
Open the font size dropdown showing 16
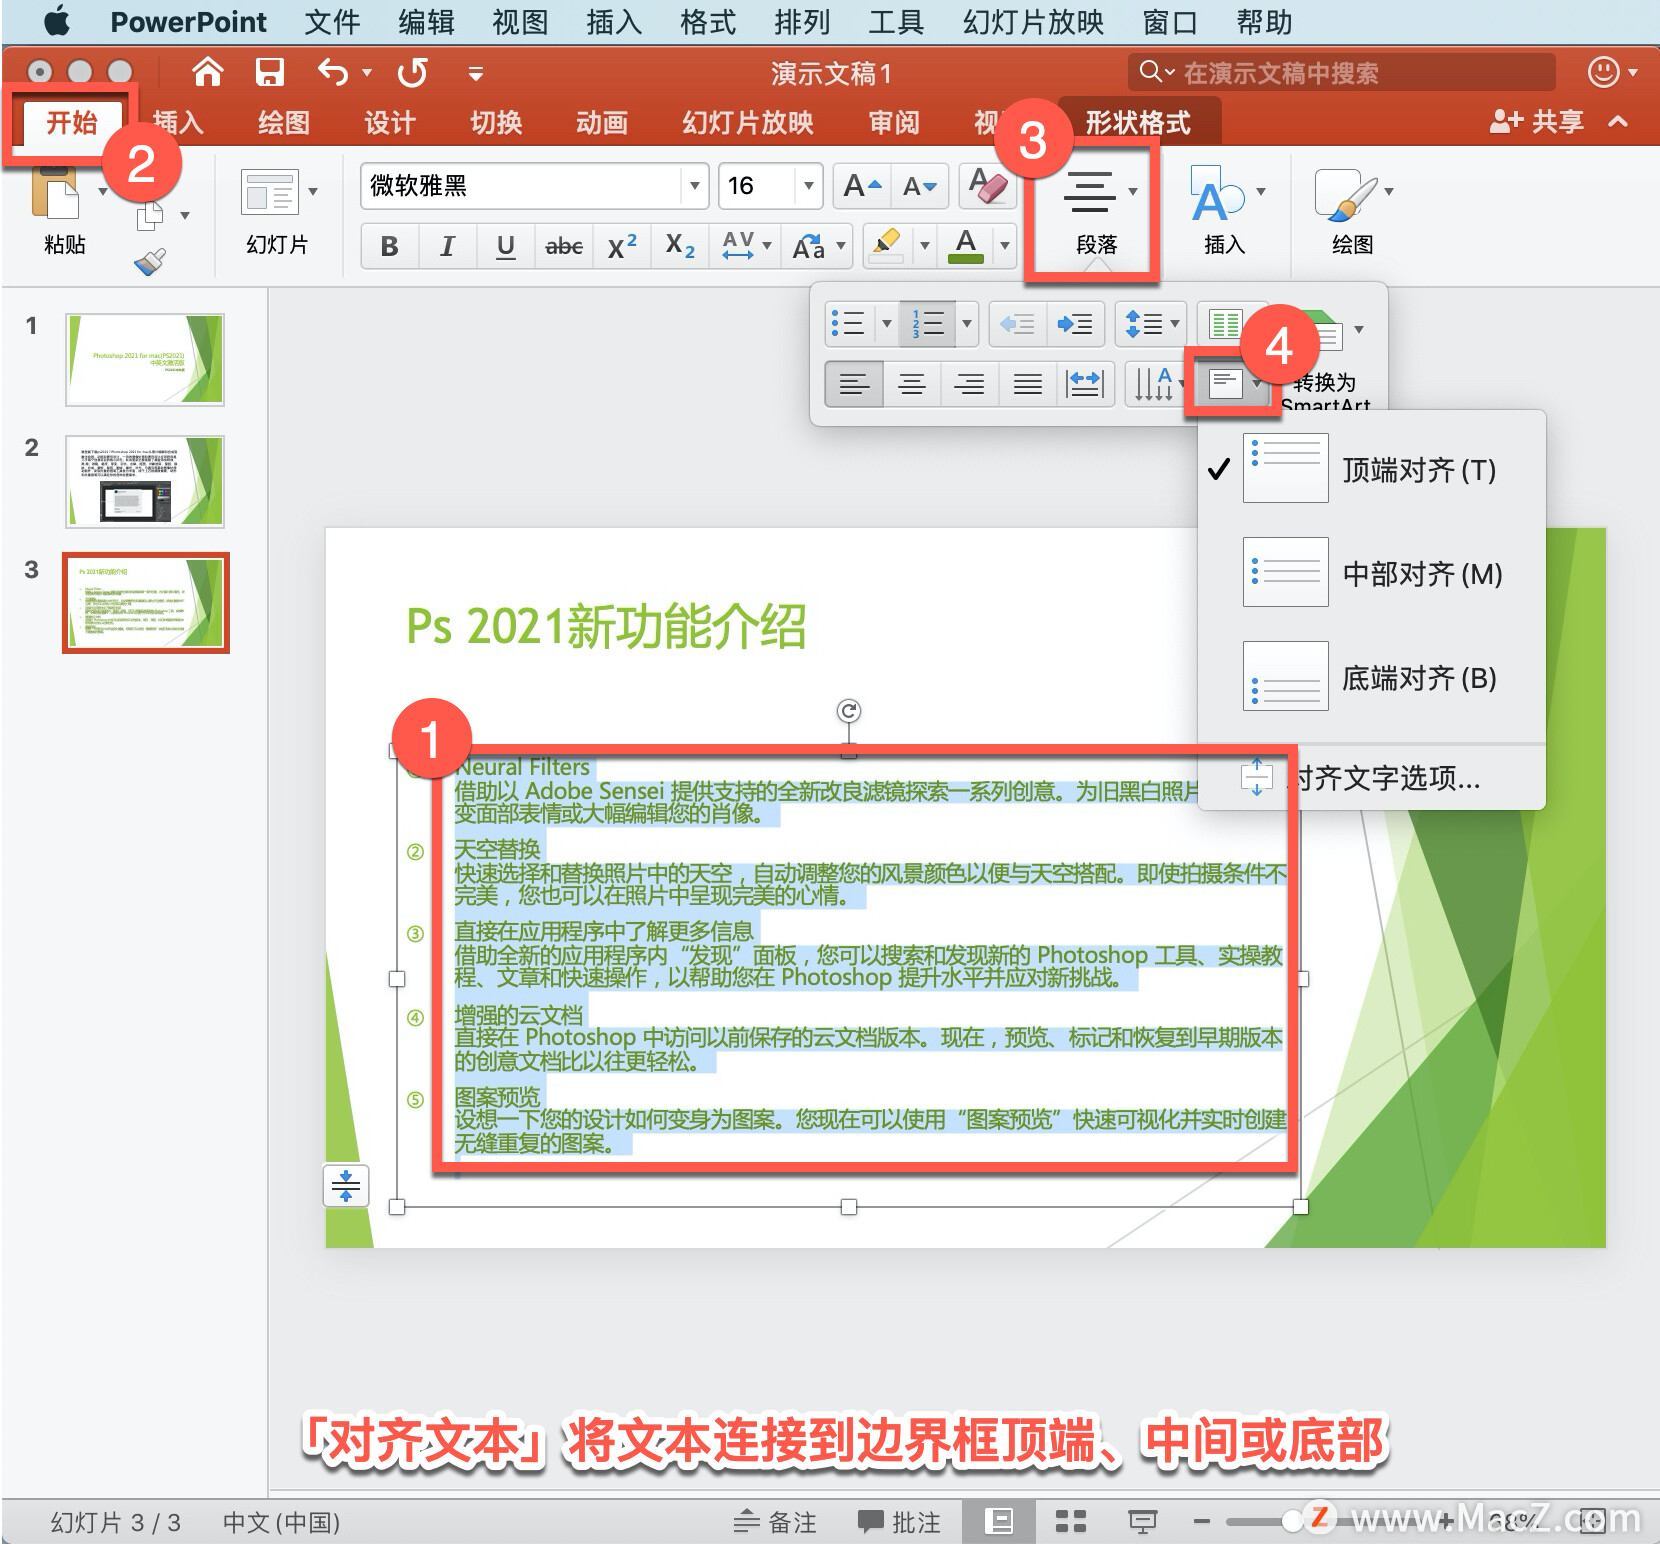pos(808,186)
